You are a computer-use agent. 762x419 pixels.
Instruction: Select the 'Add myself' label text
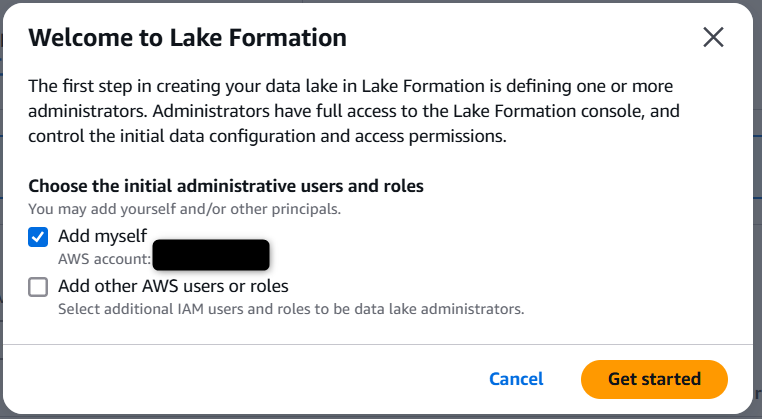click(103, 236)
